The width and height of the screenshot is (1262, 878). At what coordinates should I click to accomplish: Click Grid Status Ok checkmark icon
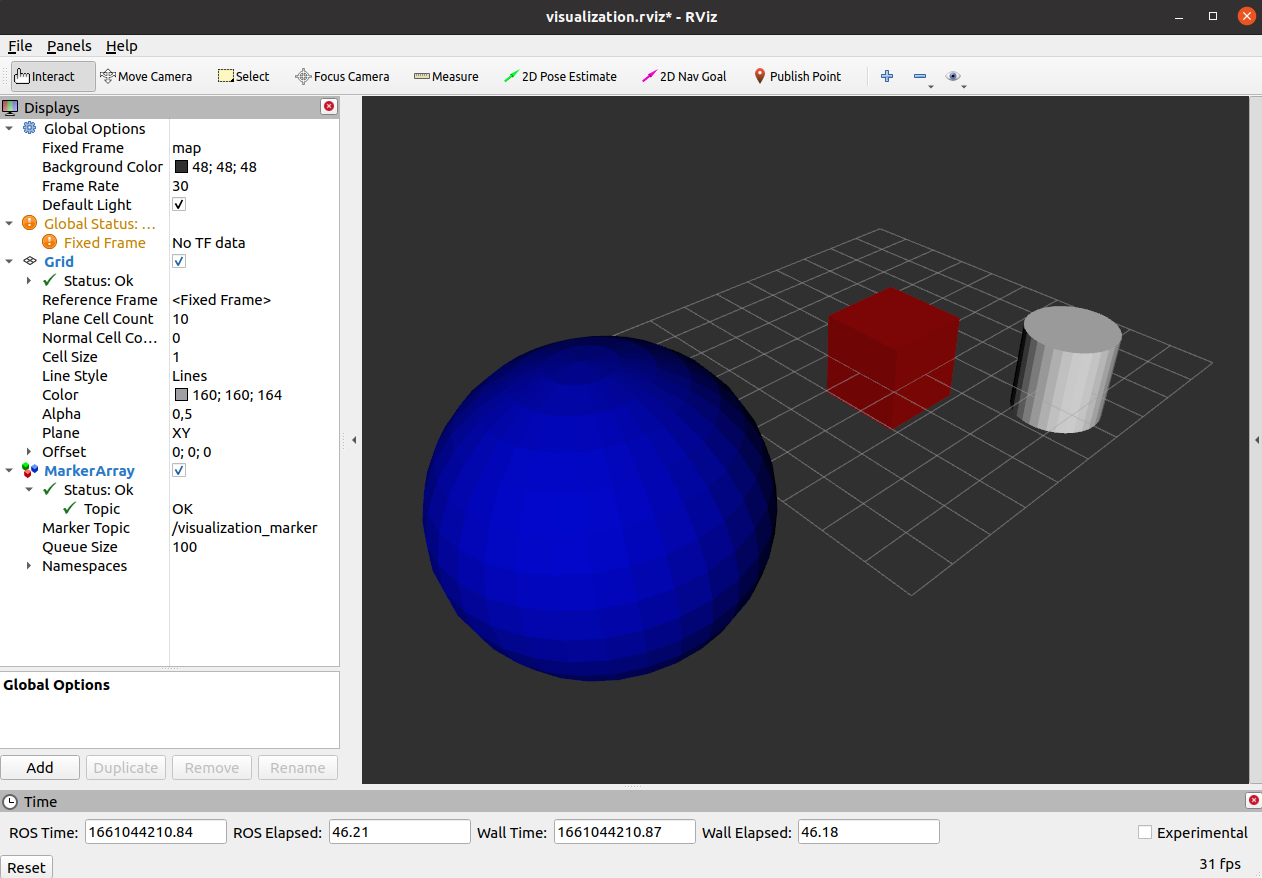[x=50, y=280]
